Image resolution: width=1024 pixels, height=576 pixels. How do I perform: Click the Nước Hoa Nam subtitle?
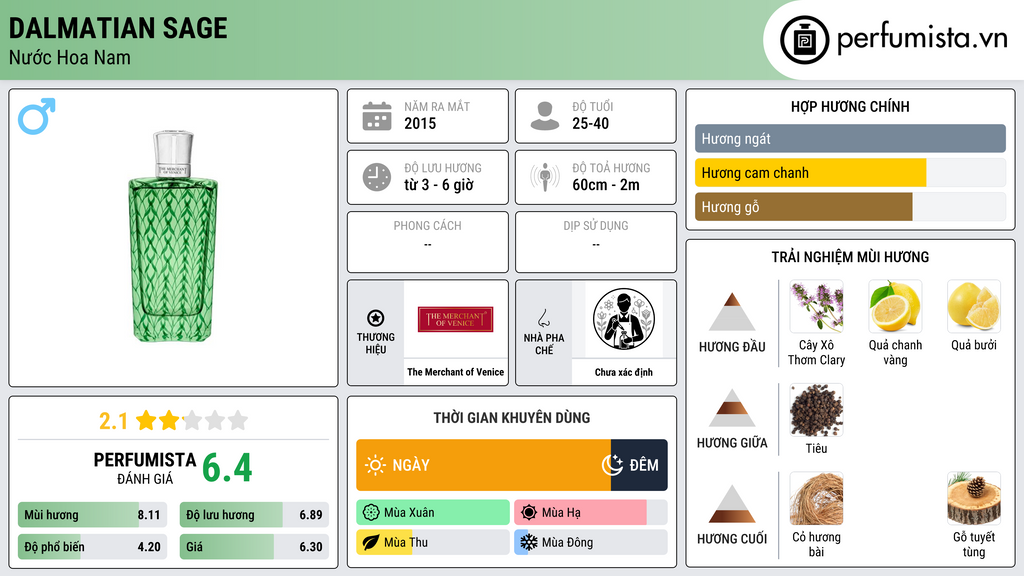[x=70, y=57]
